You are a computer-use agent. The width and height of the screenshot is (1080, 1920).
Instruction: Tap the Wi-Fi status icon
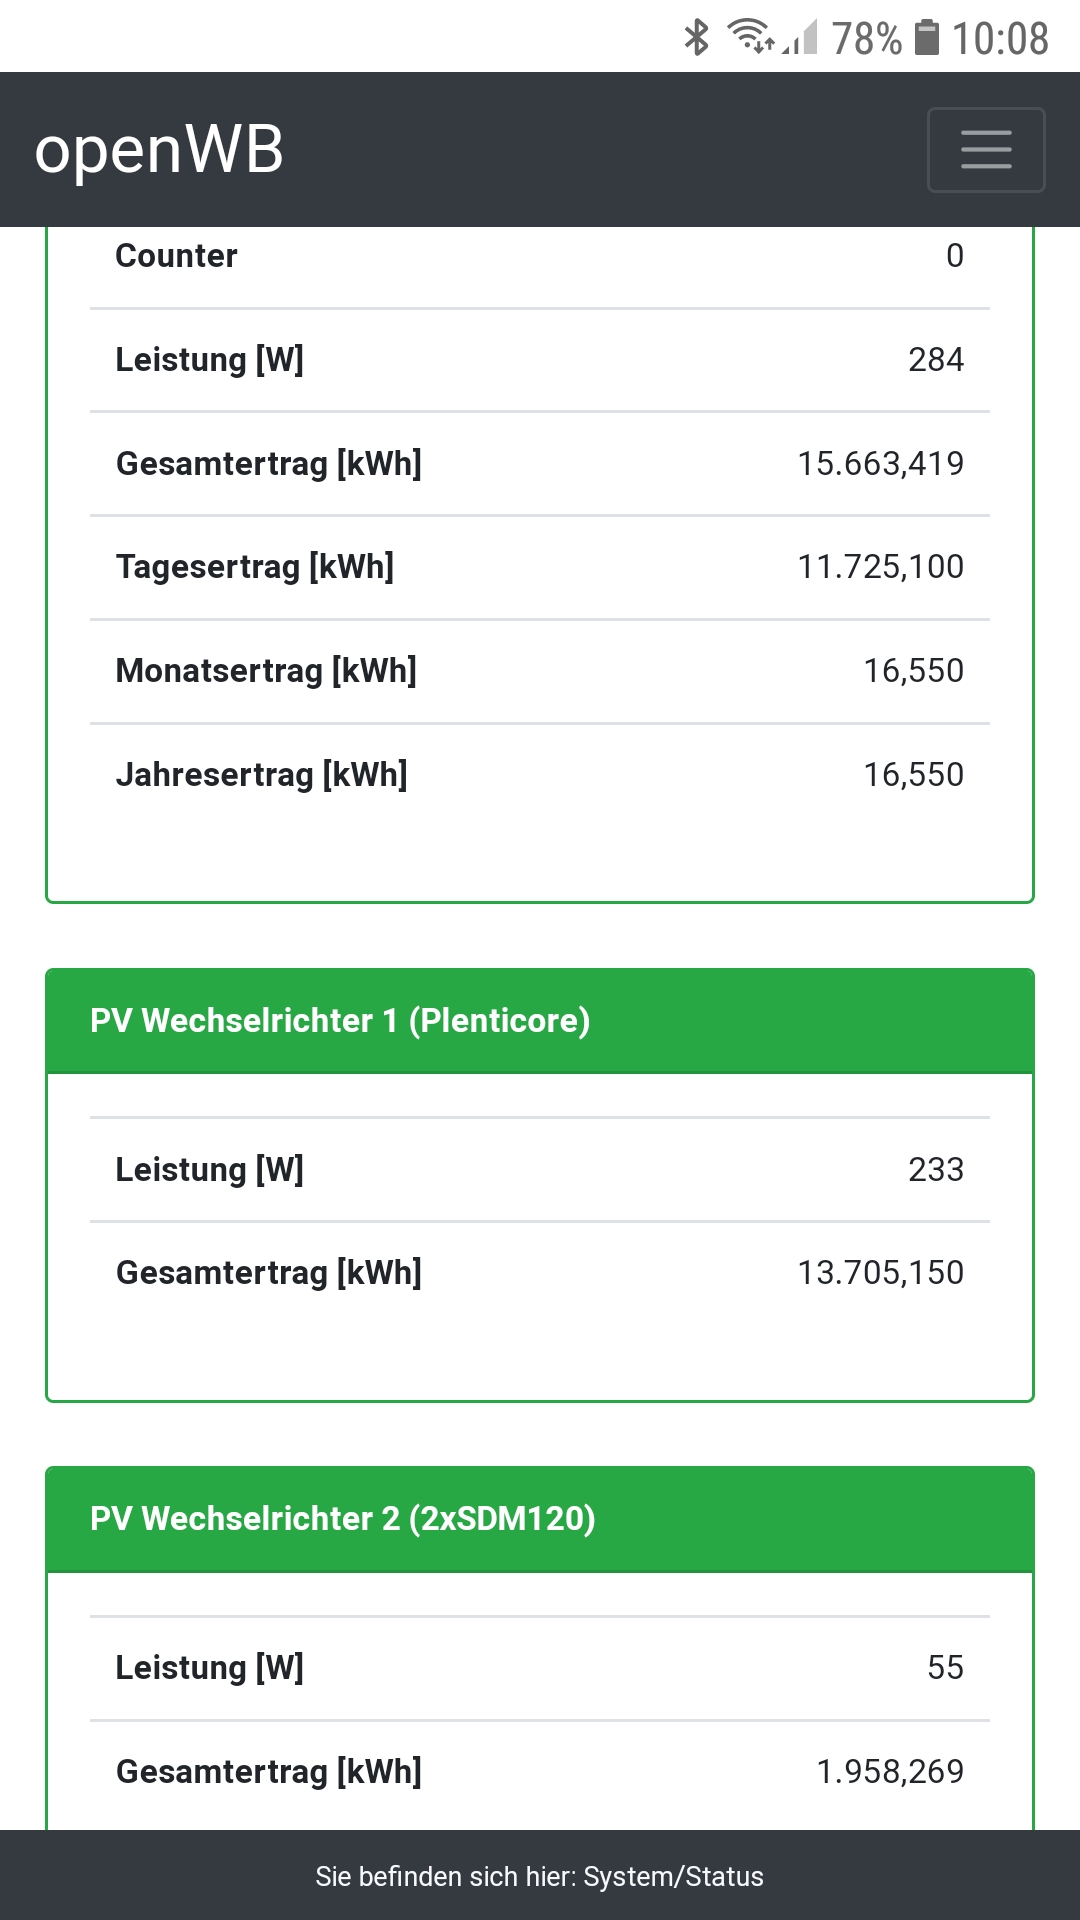tap(750, 37)
